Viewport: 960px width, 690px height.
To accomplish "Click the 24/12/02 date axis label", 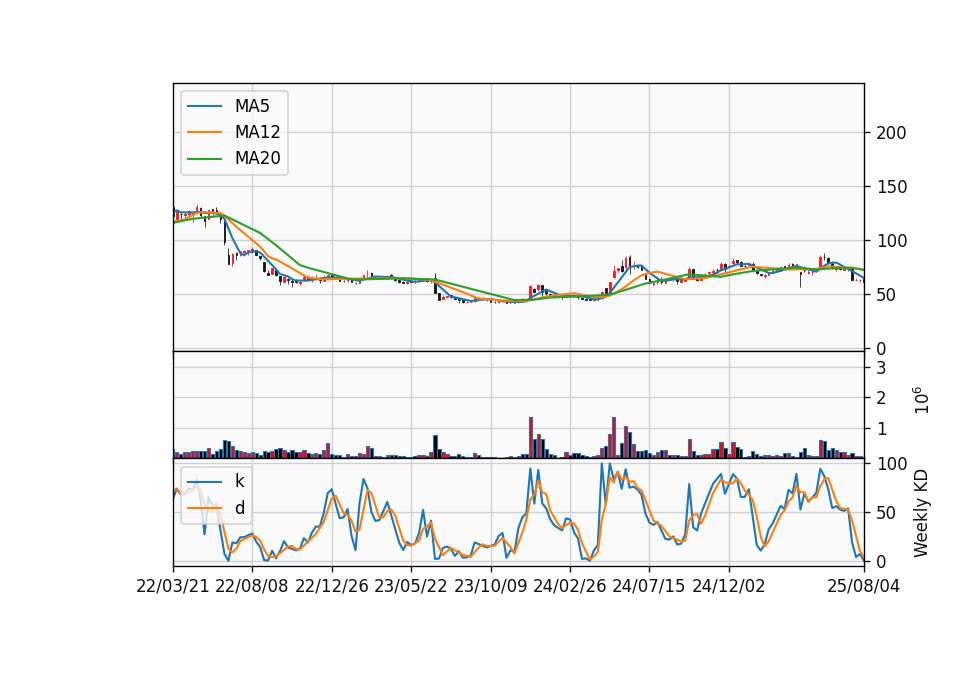I will click(x=729, y=586).
